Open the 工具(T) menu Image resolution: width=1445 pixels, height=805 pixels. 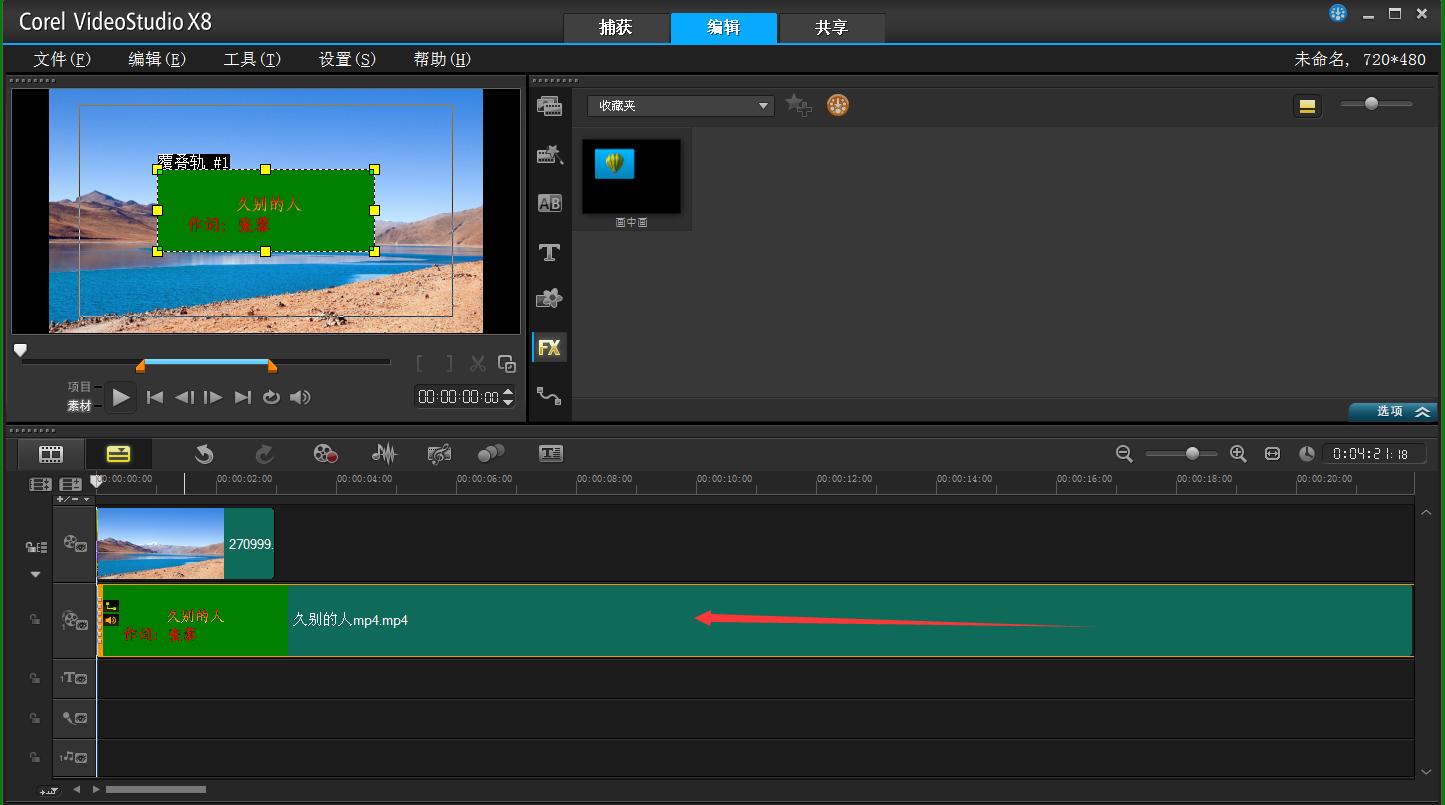click(x=252, y=59)
